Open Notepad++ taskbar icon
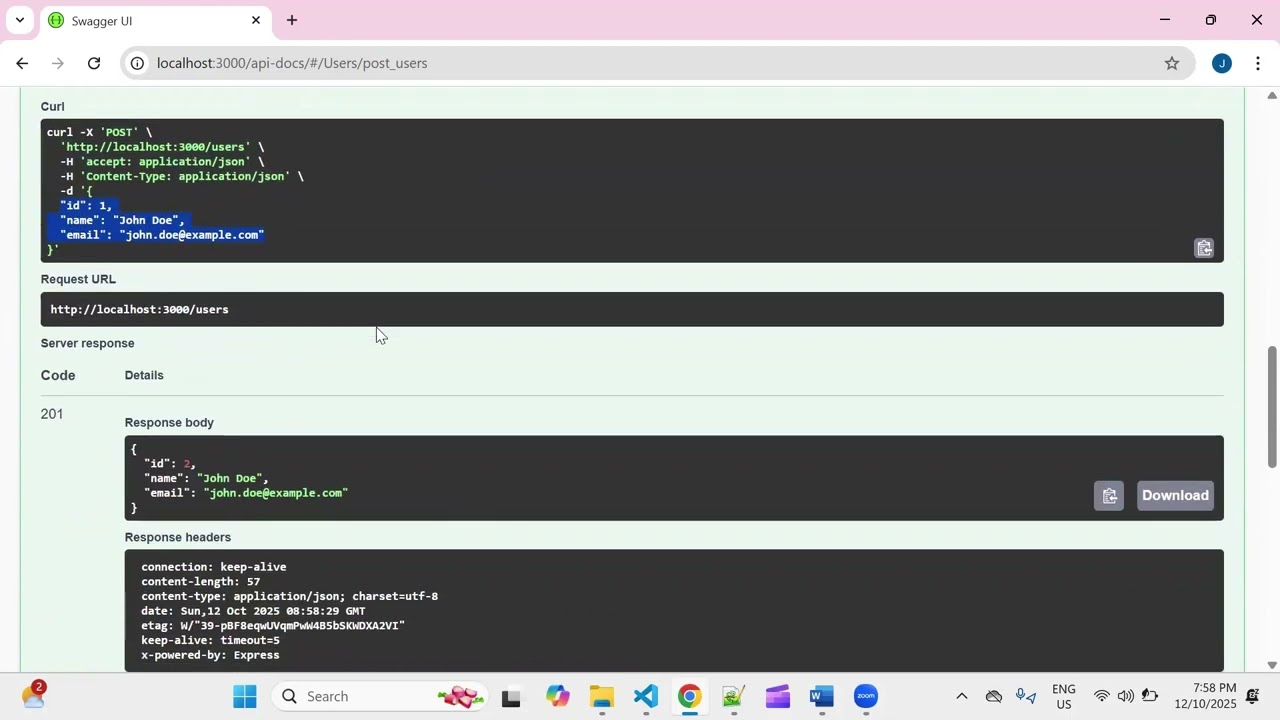 click(734, 696)
